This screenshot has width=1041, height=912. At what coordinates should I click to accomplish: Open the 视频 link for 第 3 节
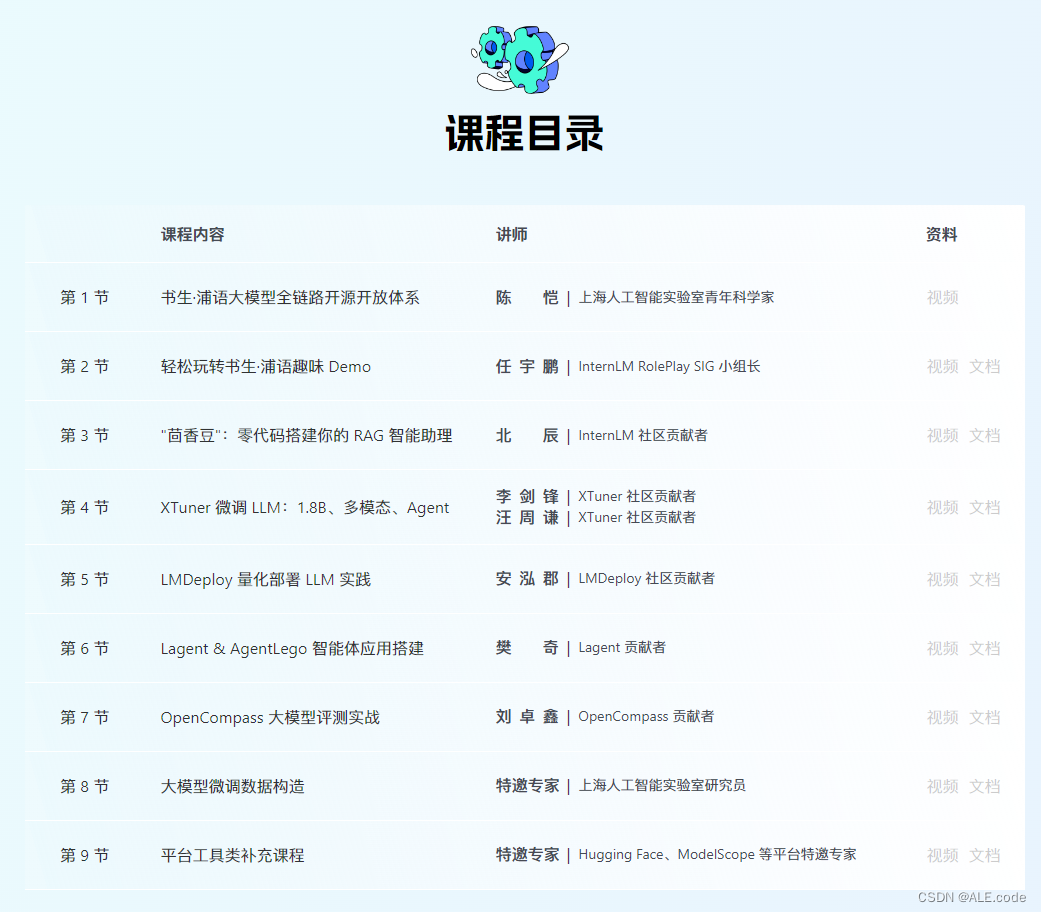pyautogui.click(x=942, y=435)
